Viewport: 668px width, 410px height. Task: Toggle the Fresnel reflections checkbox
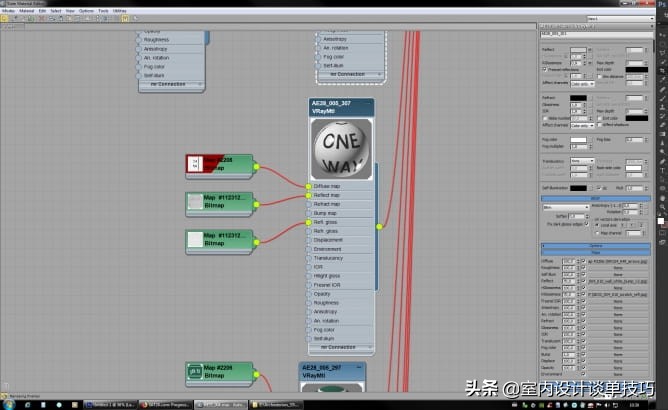(545, 69)
